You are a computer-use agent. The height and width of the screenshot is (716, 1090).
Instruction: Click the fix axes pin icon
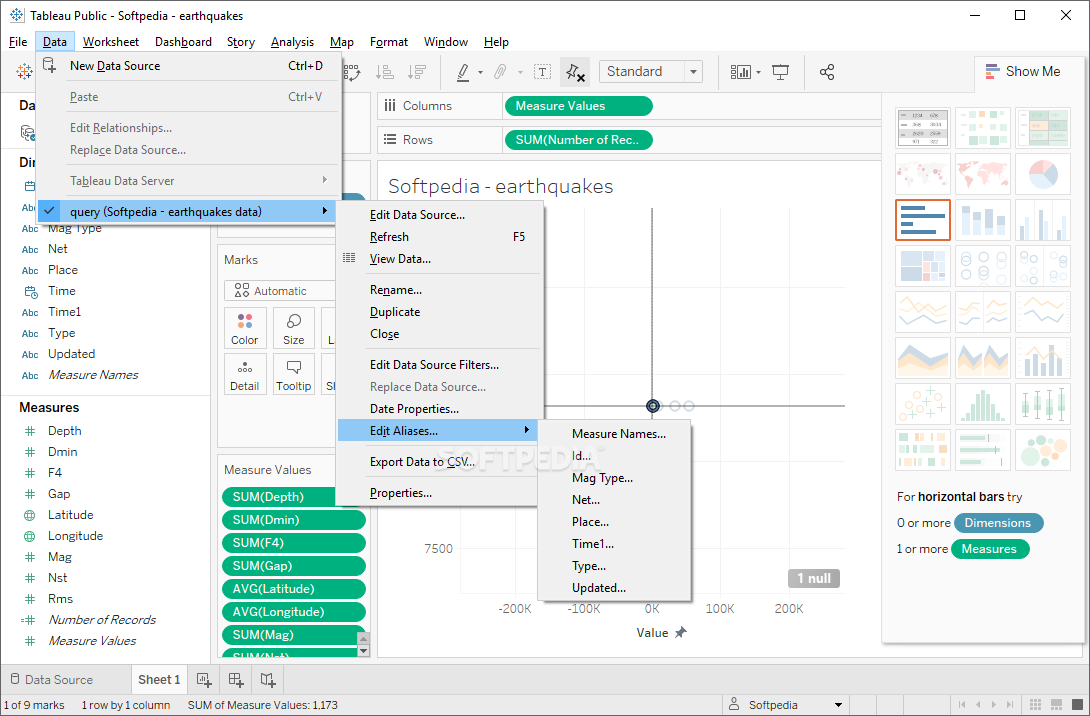575,72
